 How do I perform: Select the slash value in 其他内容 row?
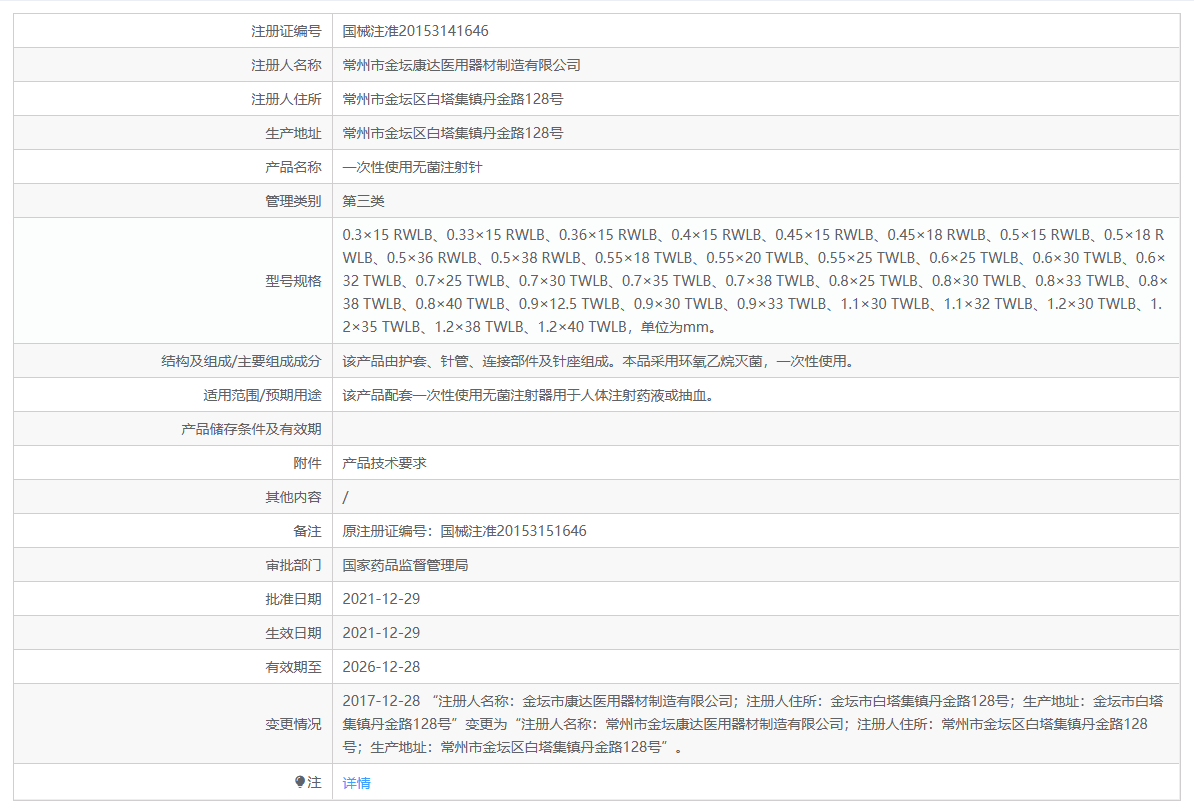pyautogui.click(x=346, y=497)
